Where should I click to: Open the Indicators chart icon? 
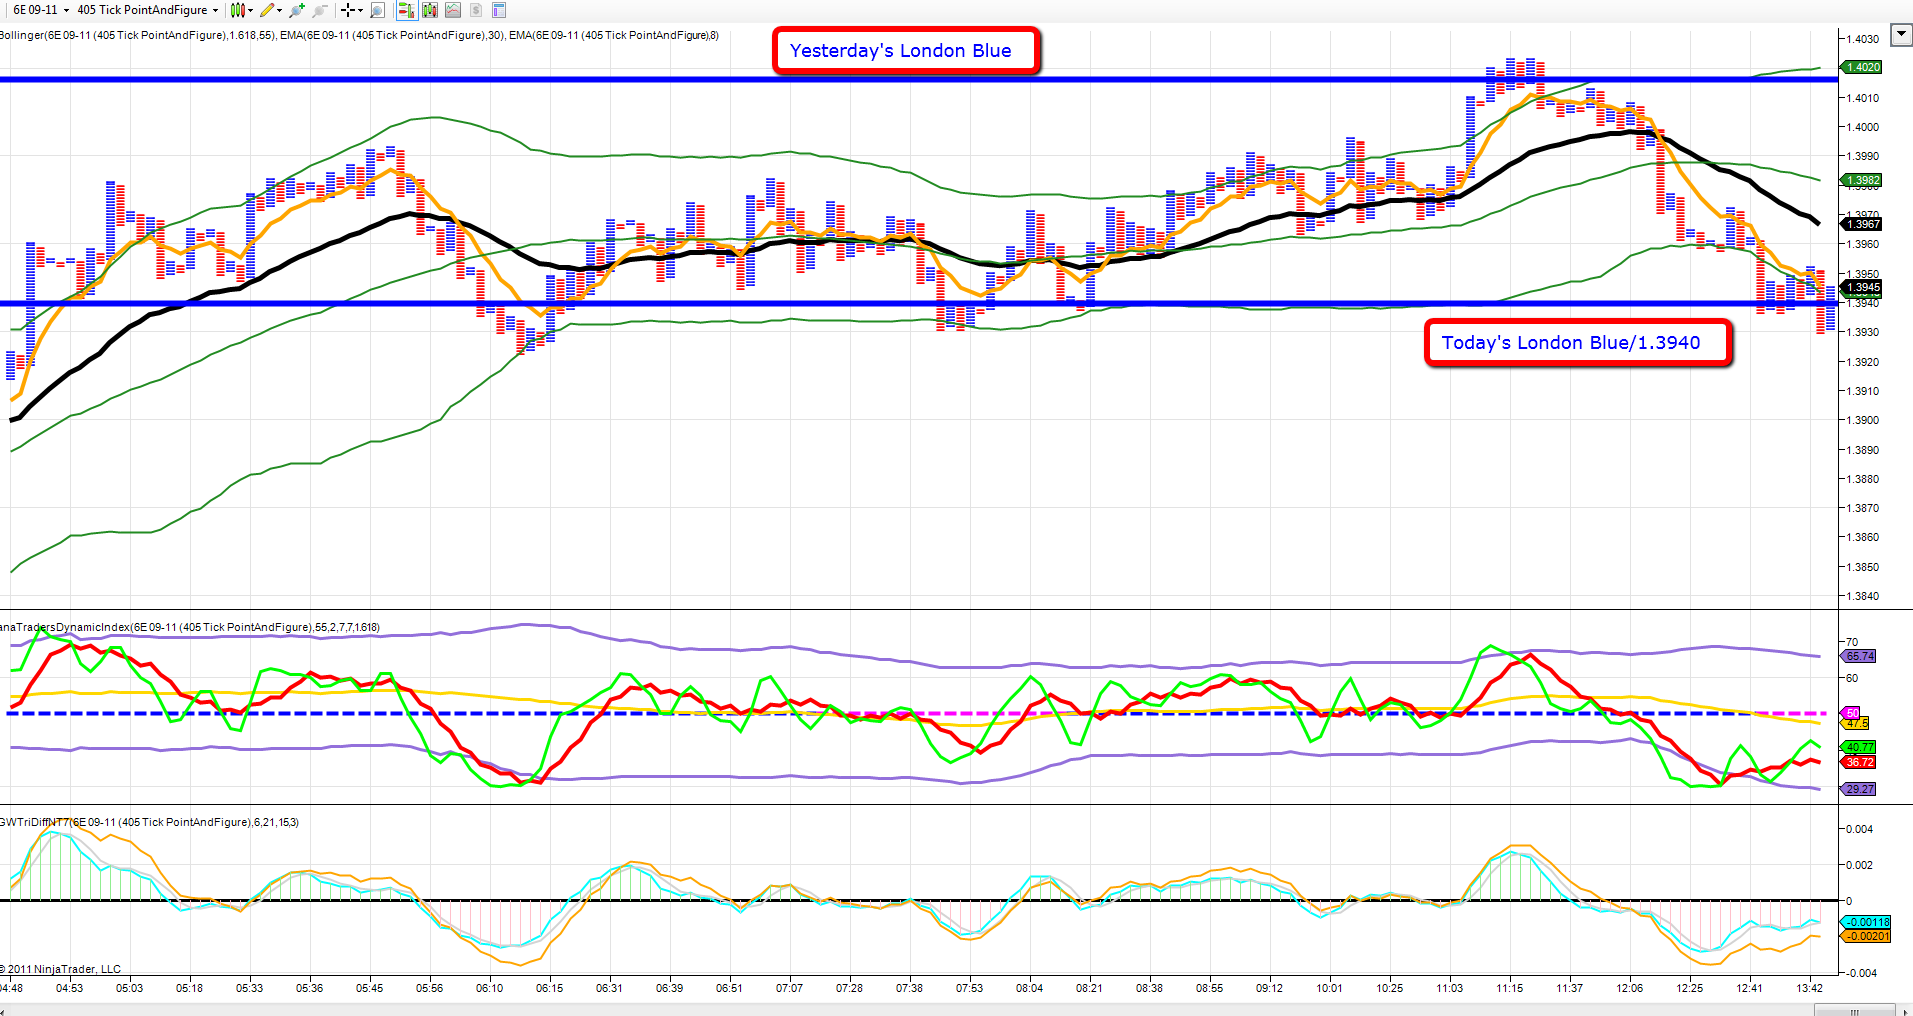(x=453, y=10)
